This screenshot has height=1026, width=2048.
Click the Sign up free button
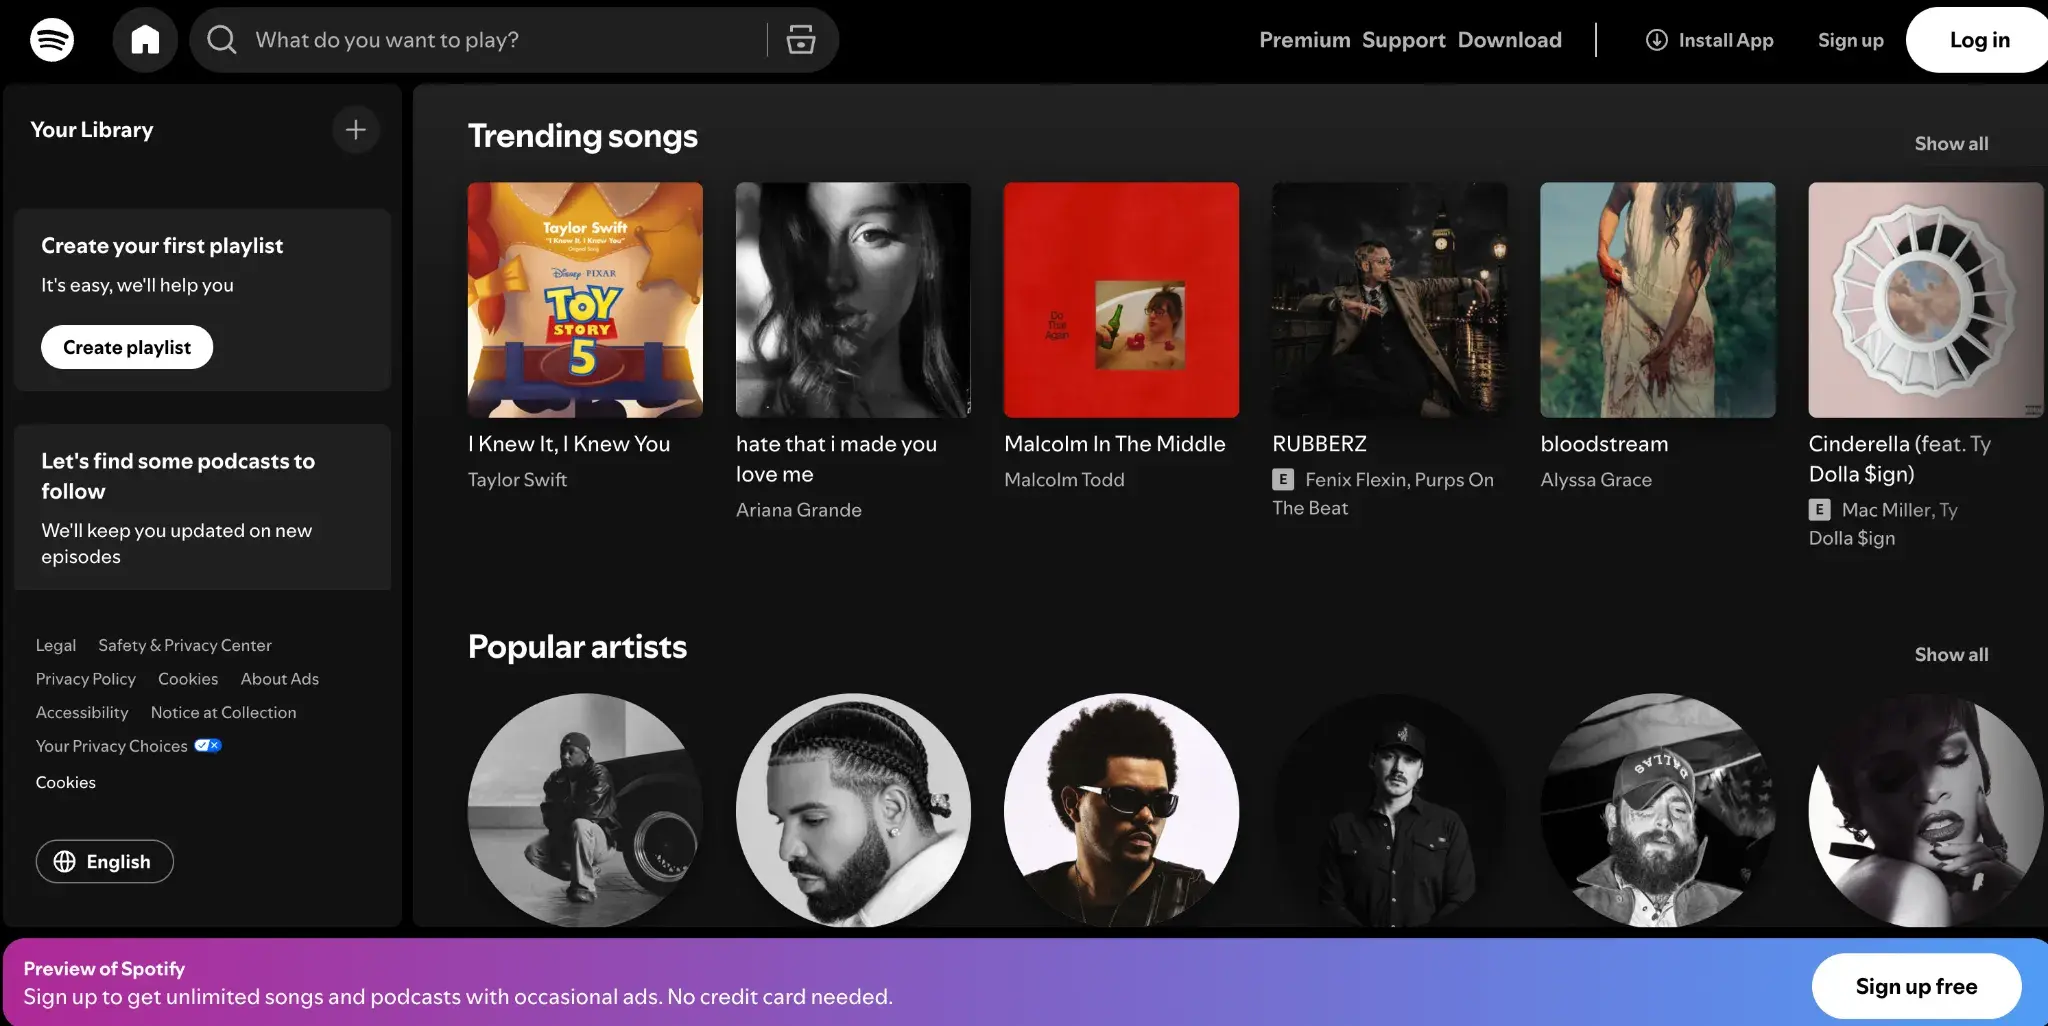click(1916, 986)
